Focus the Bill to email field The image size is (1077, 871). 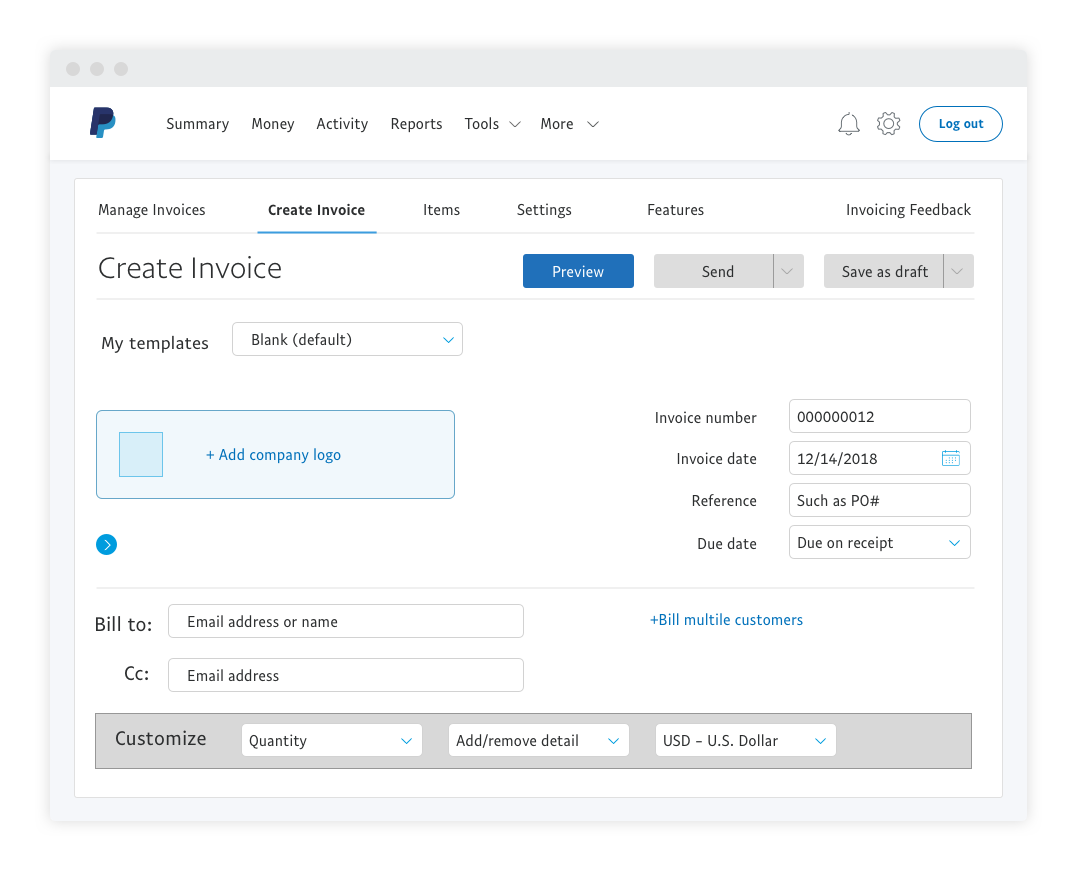346,622
